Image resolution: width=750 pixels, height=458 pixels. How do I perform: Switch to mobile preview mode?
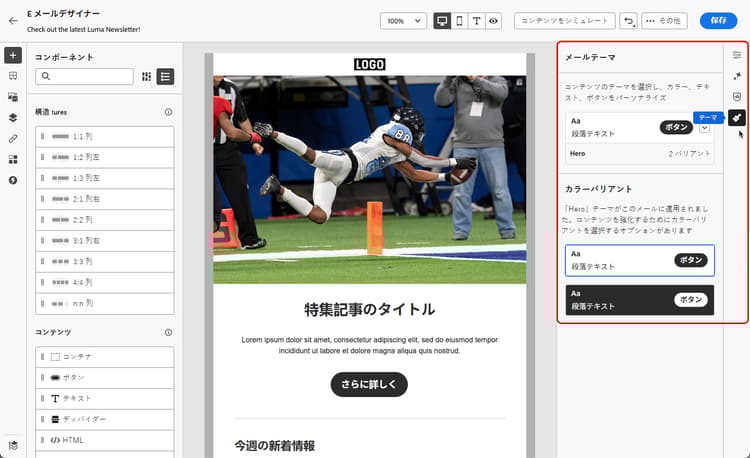tap(459, 21)
